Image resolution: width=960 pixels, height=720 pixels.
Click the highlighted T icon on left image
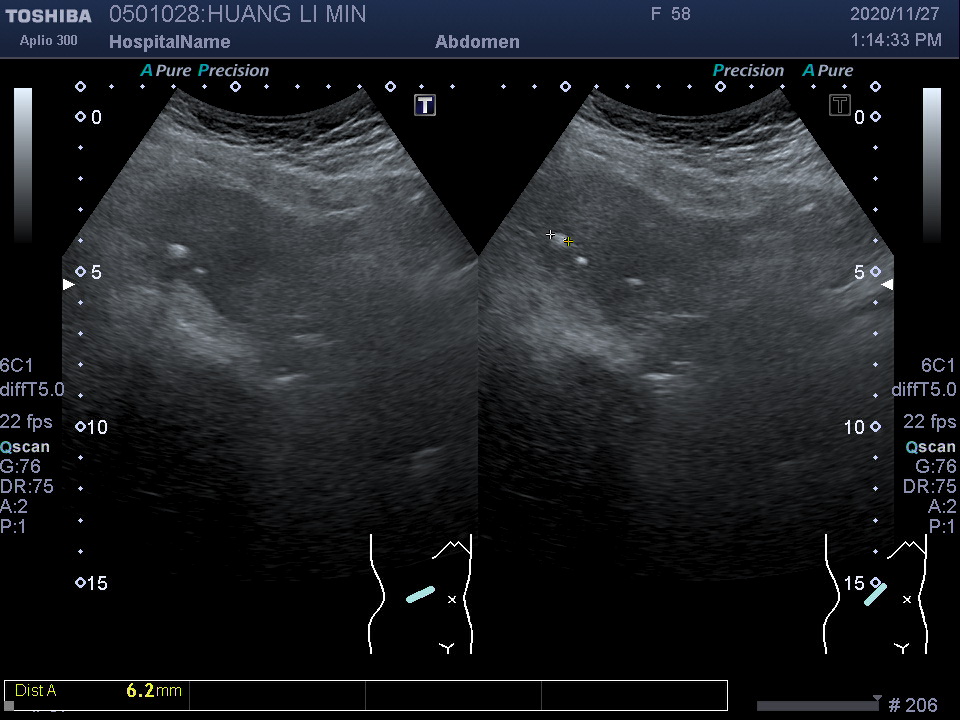click(x=425, y=105)
